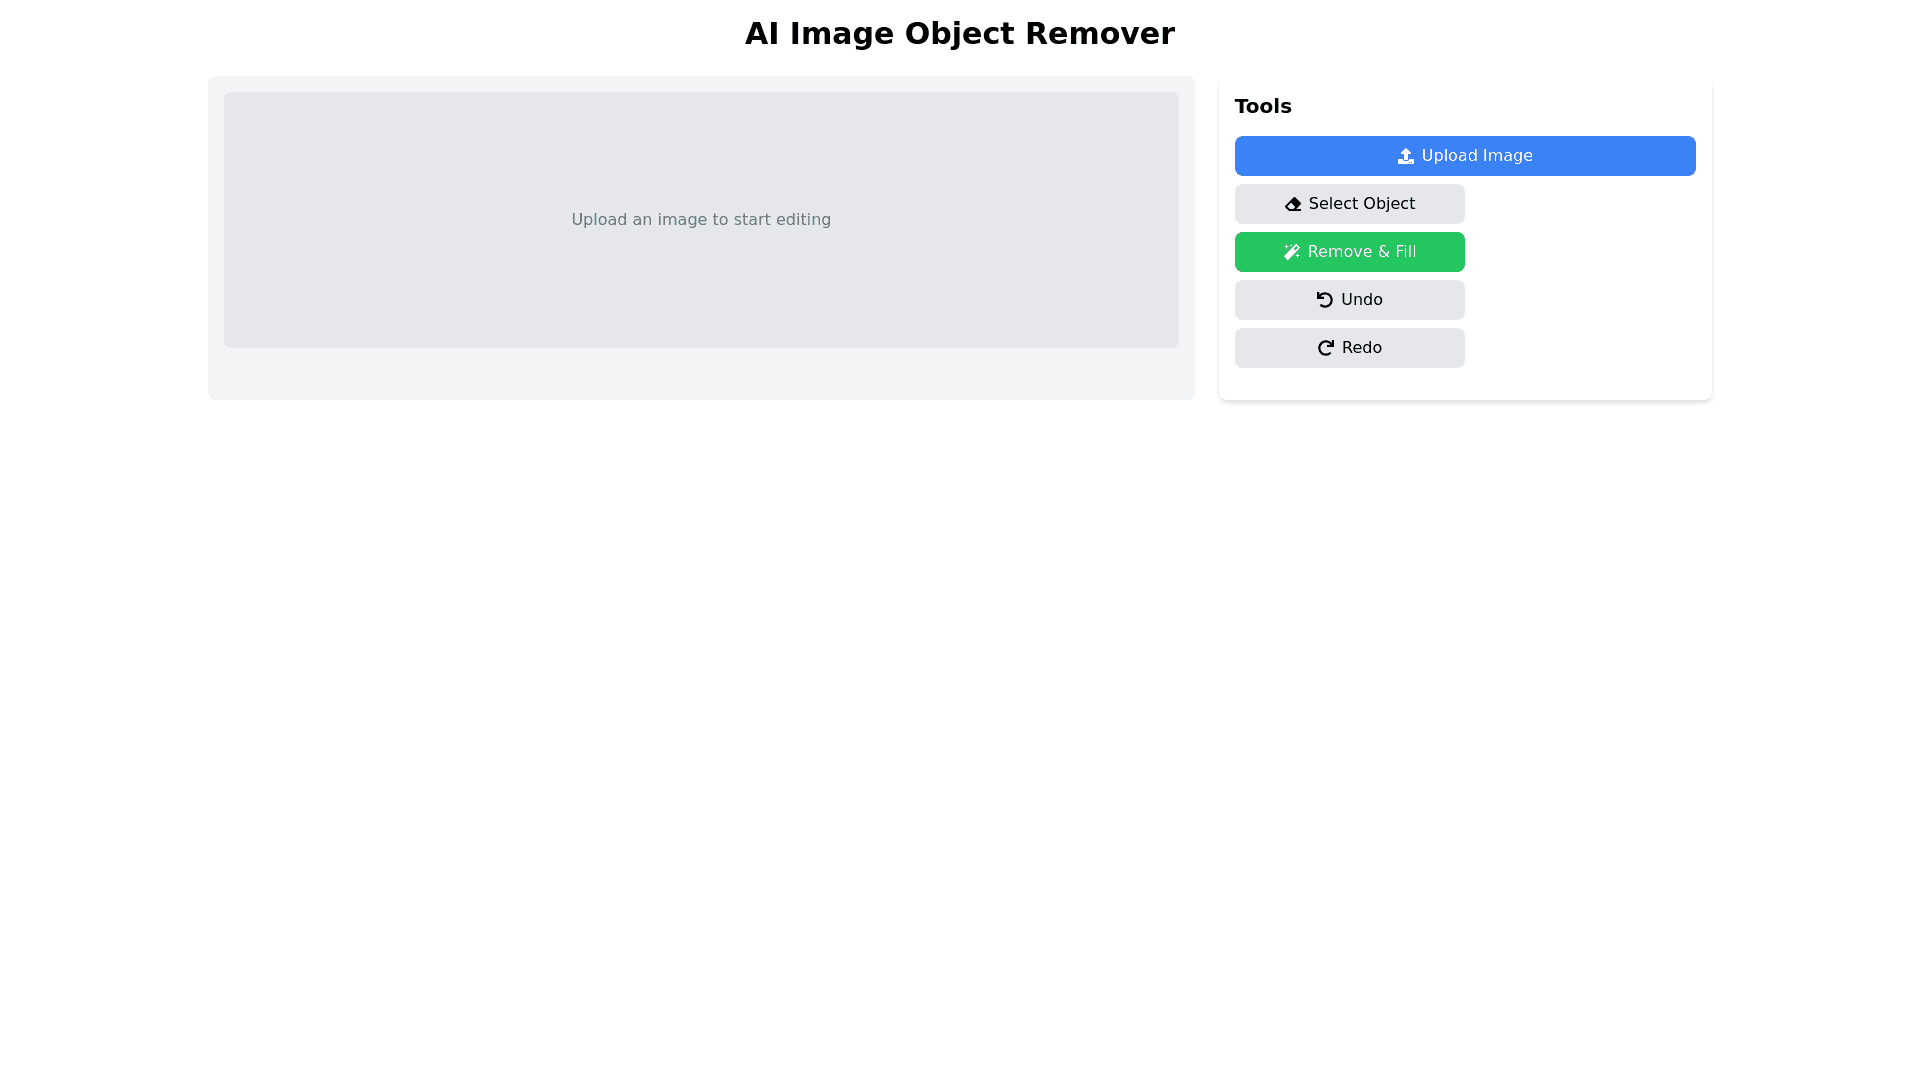The height and width of the screenshot is (1080, 1920).
Task: Click the 'Select Object' label text
Action: tap(1361, 204)
